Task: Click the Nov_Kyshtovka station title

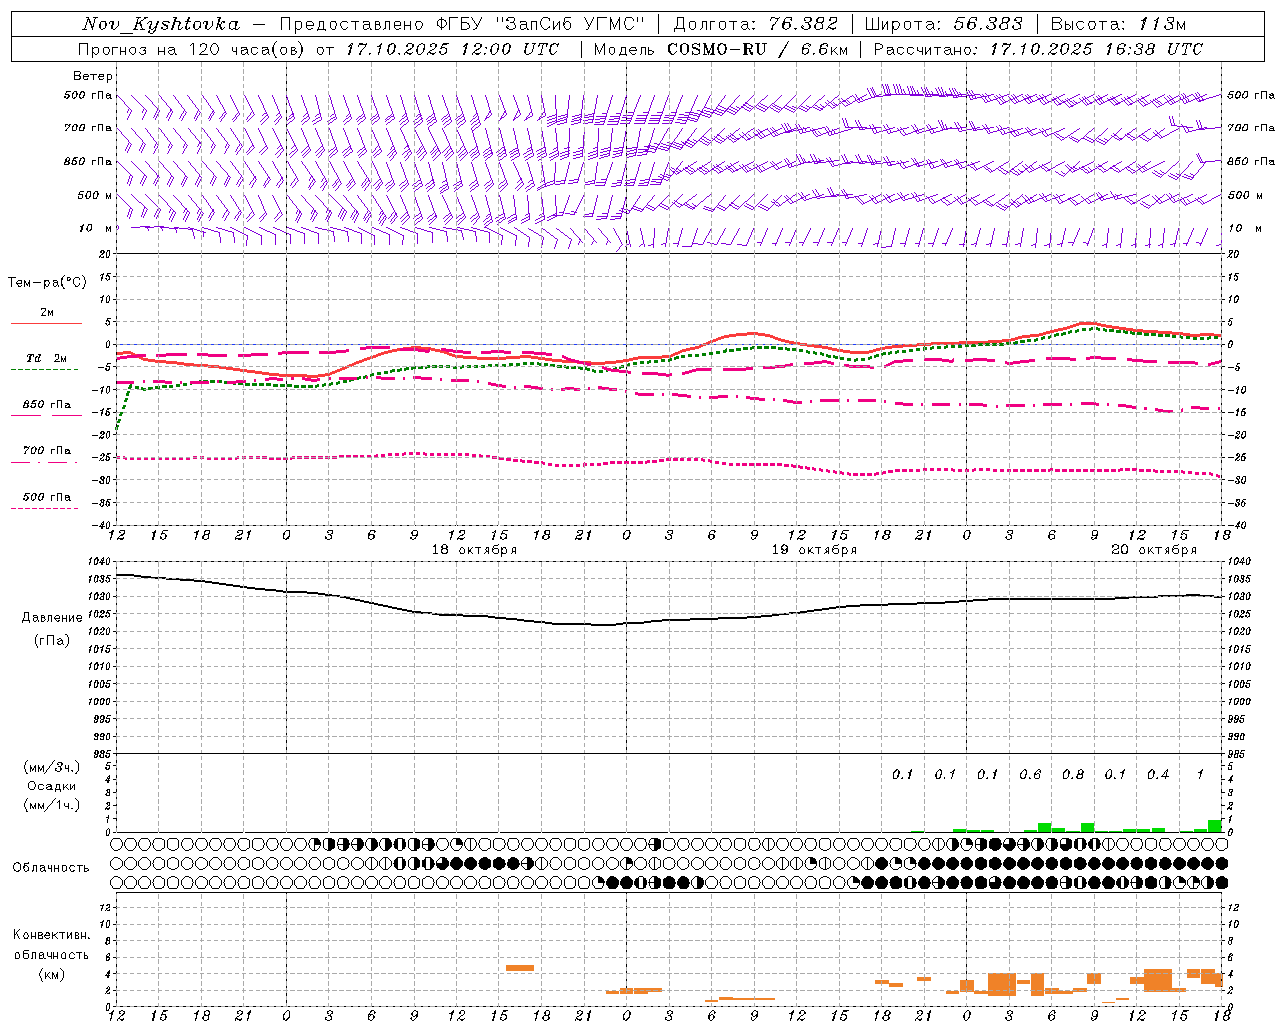Action: (161, 24)
